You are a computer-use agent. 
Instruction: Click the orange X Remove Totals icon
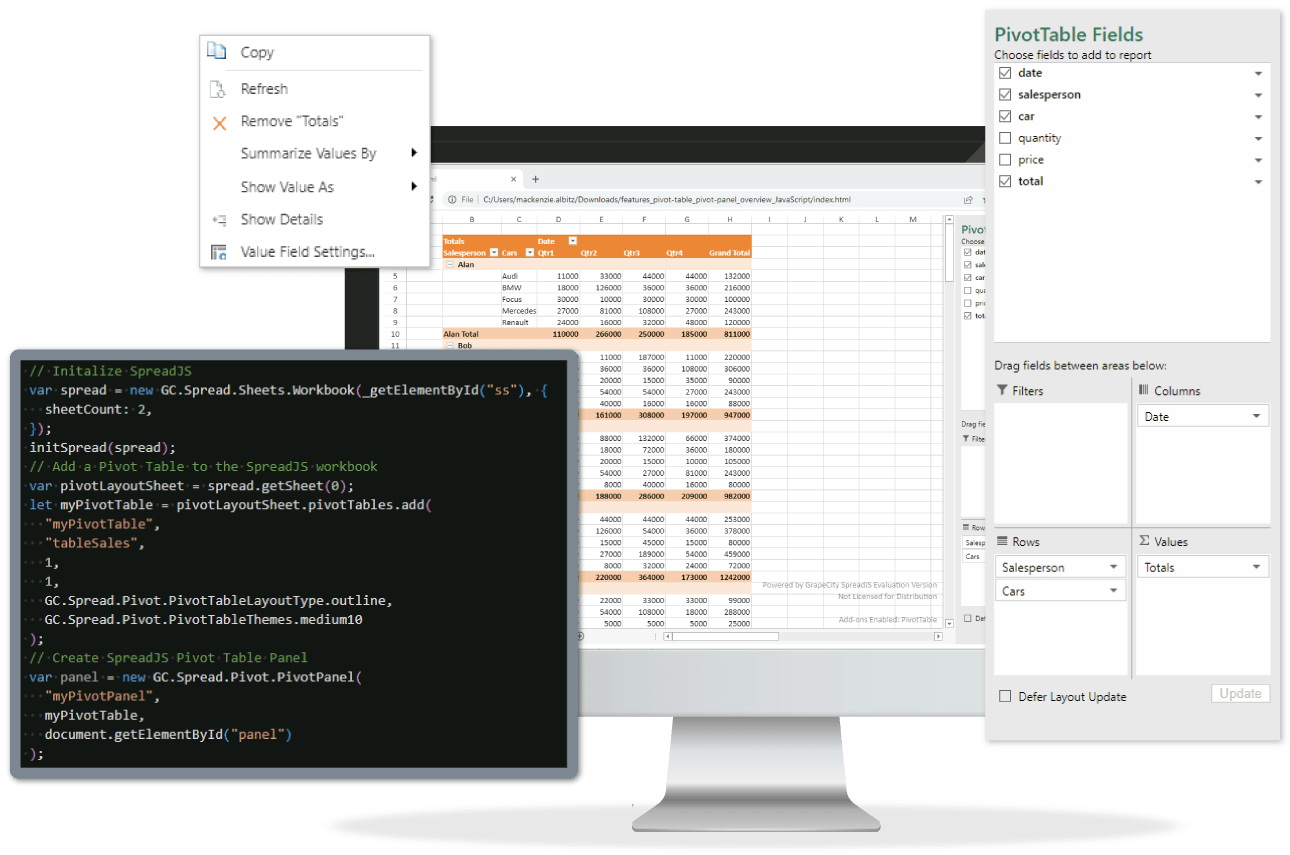219,123
